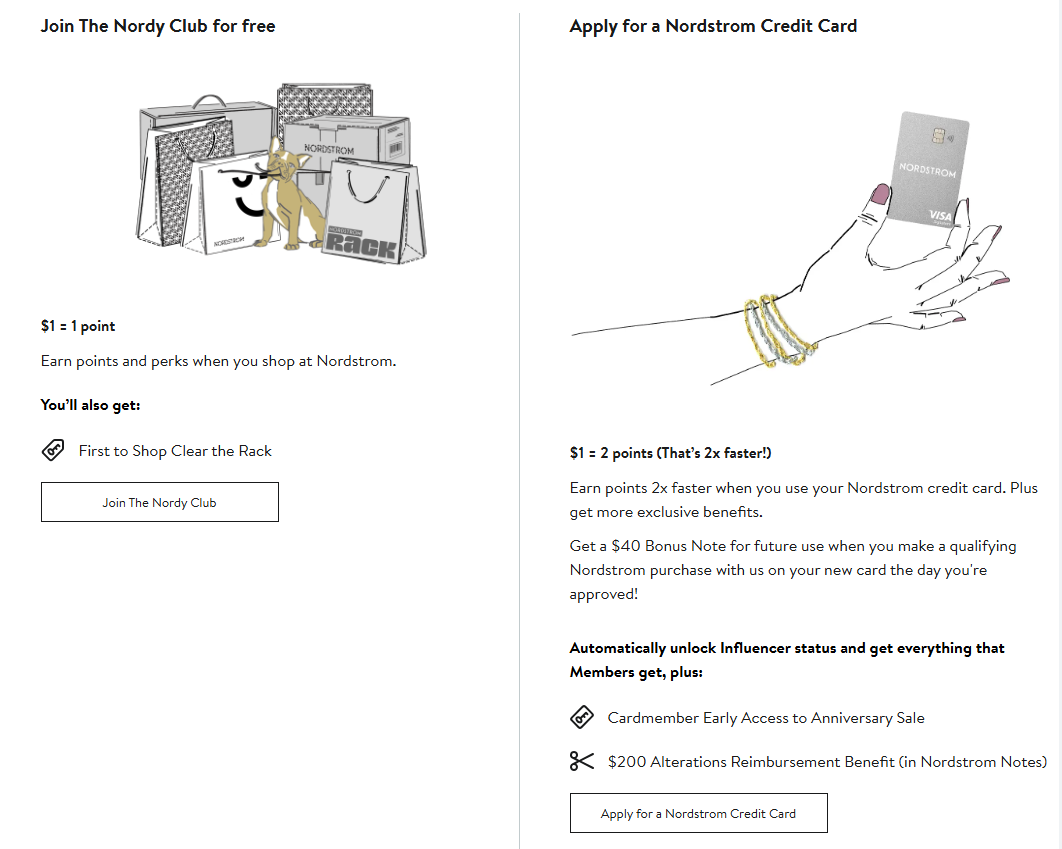This screenshot has height=849, width=1062.
Task: Click the $40 Bonus Note paragraph
Action: click(778, 570)
